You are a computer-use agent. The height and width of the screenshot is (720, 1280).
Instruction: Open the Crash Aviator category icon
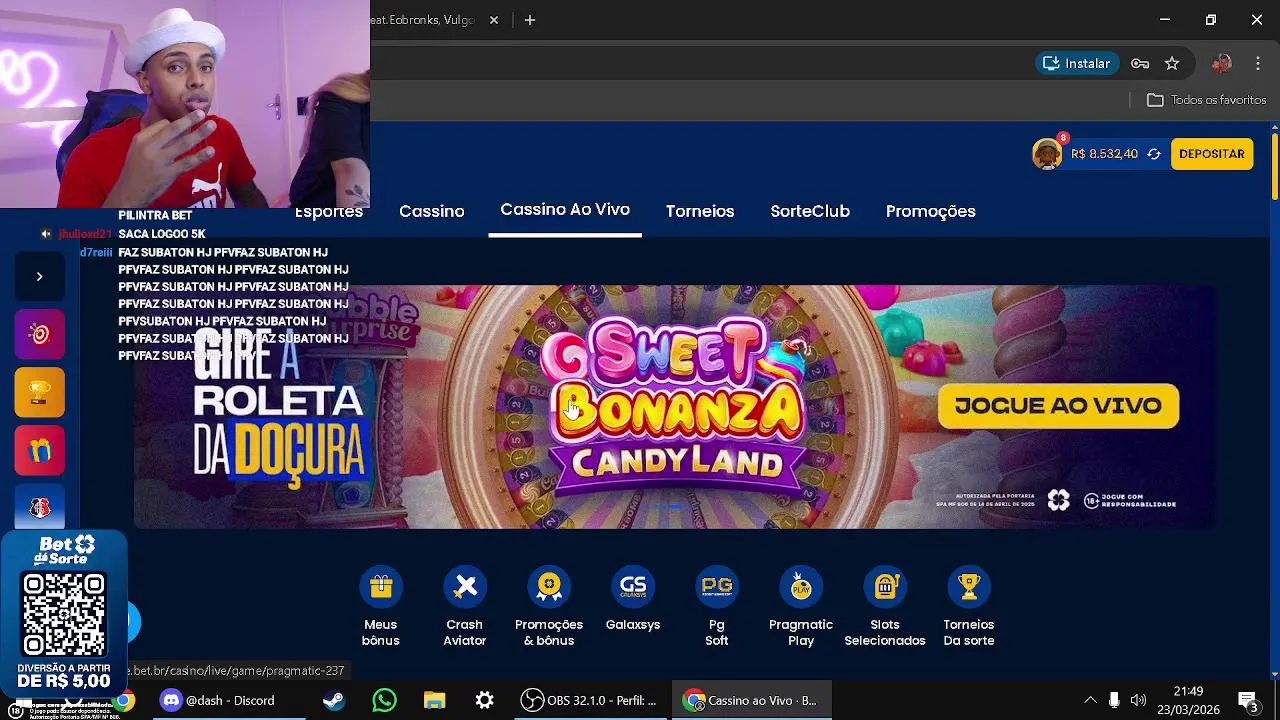[x=465, y=586]
